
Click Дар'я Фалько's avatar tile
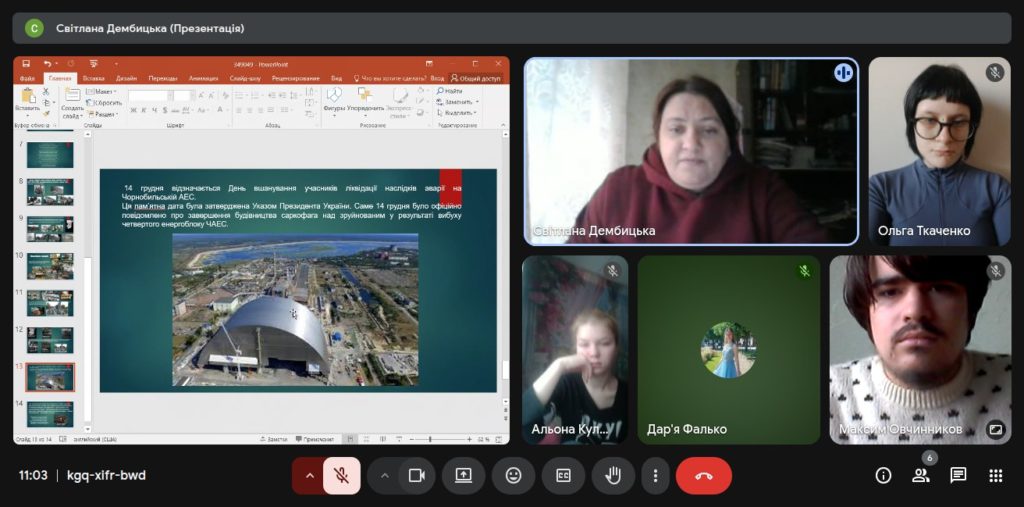tap(728, 350)
